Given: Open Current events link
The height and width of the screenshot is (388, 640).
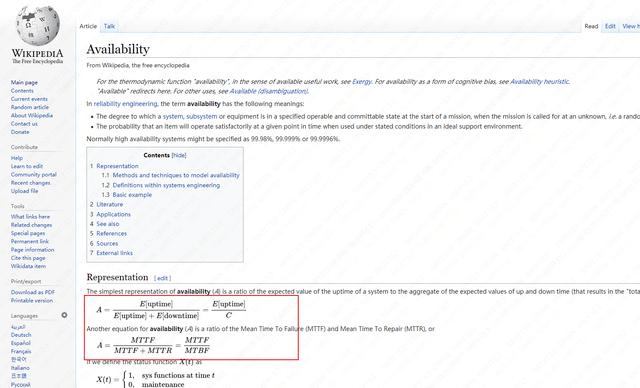Looking at the screenshot, I should (29, 99).
